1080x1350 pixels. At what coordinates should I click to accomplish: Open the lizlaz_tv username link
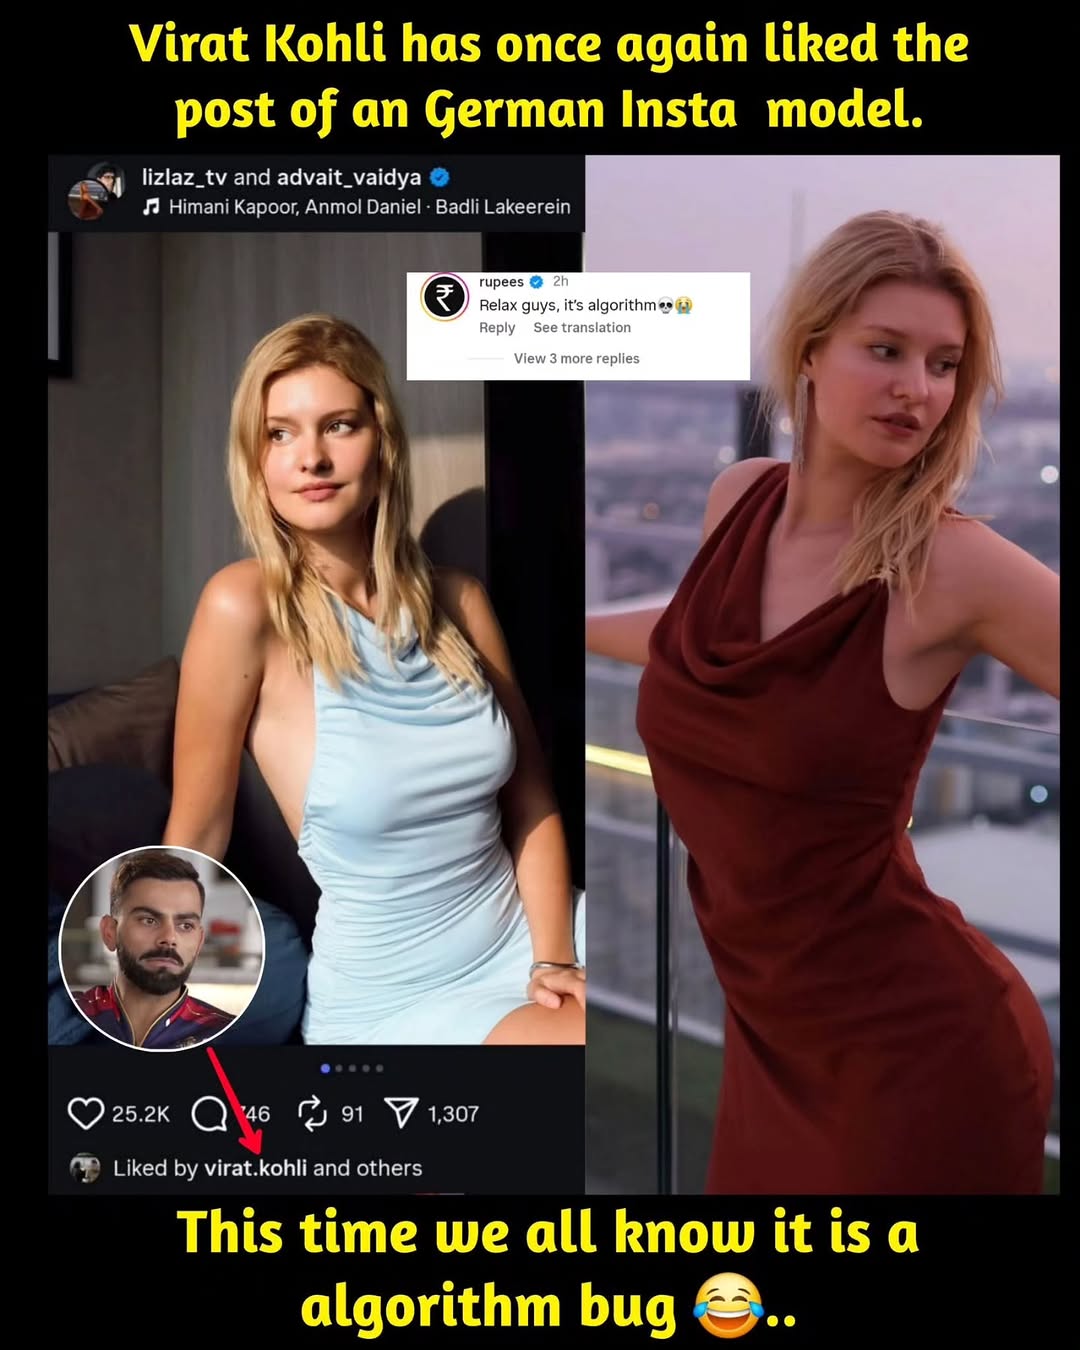pyautogui.click(x=184, y=177)
